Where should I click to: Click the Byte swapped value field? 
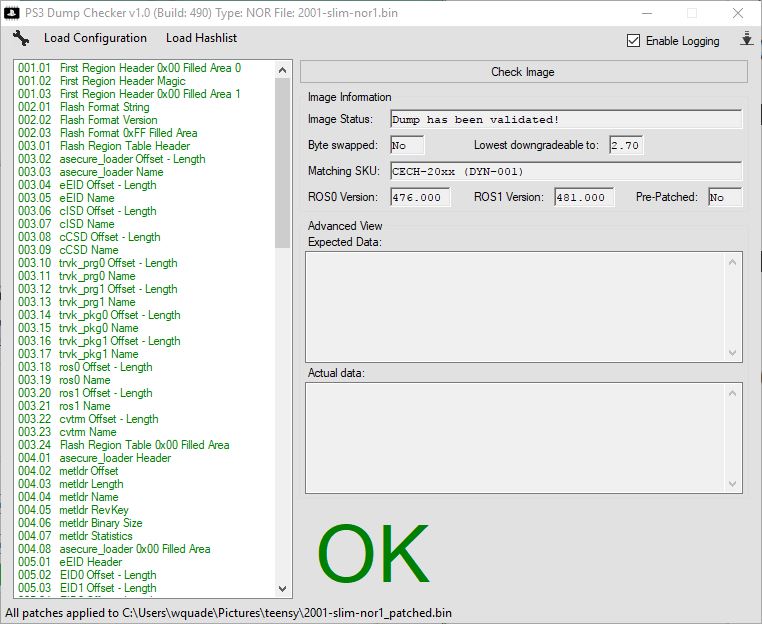pyautogui.click(x=407, y=145)
